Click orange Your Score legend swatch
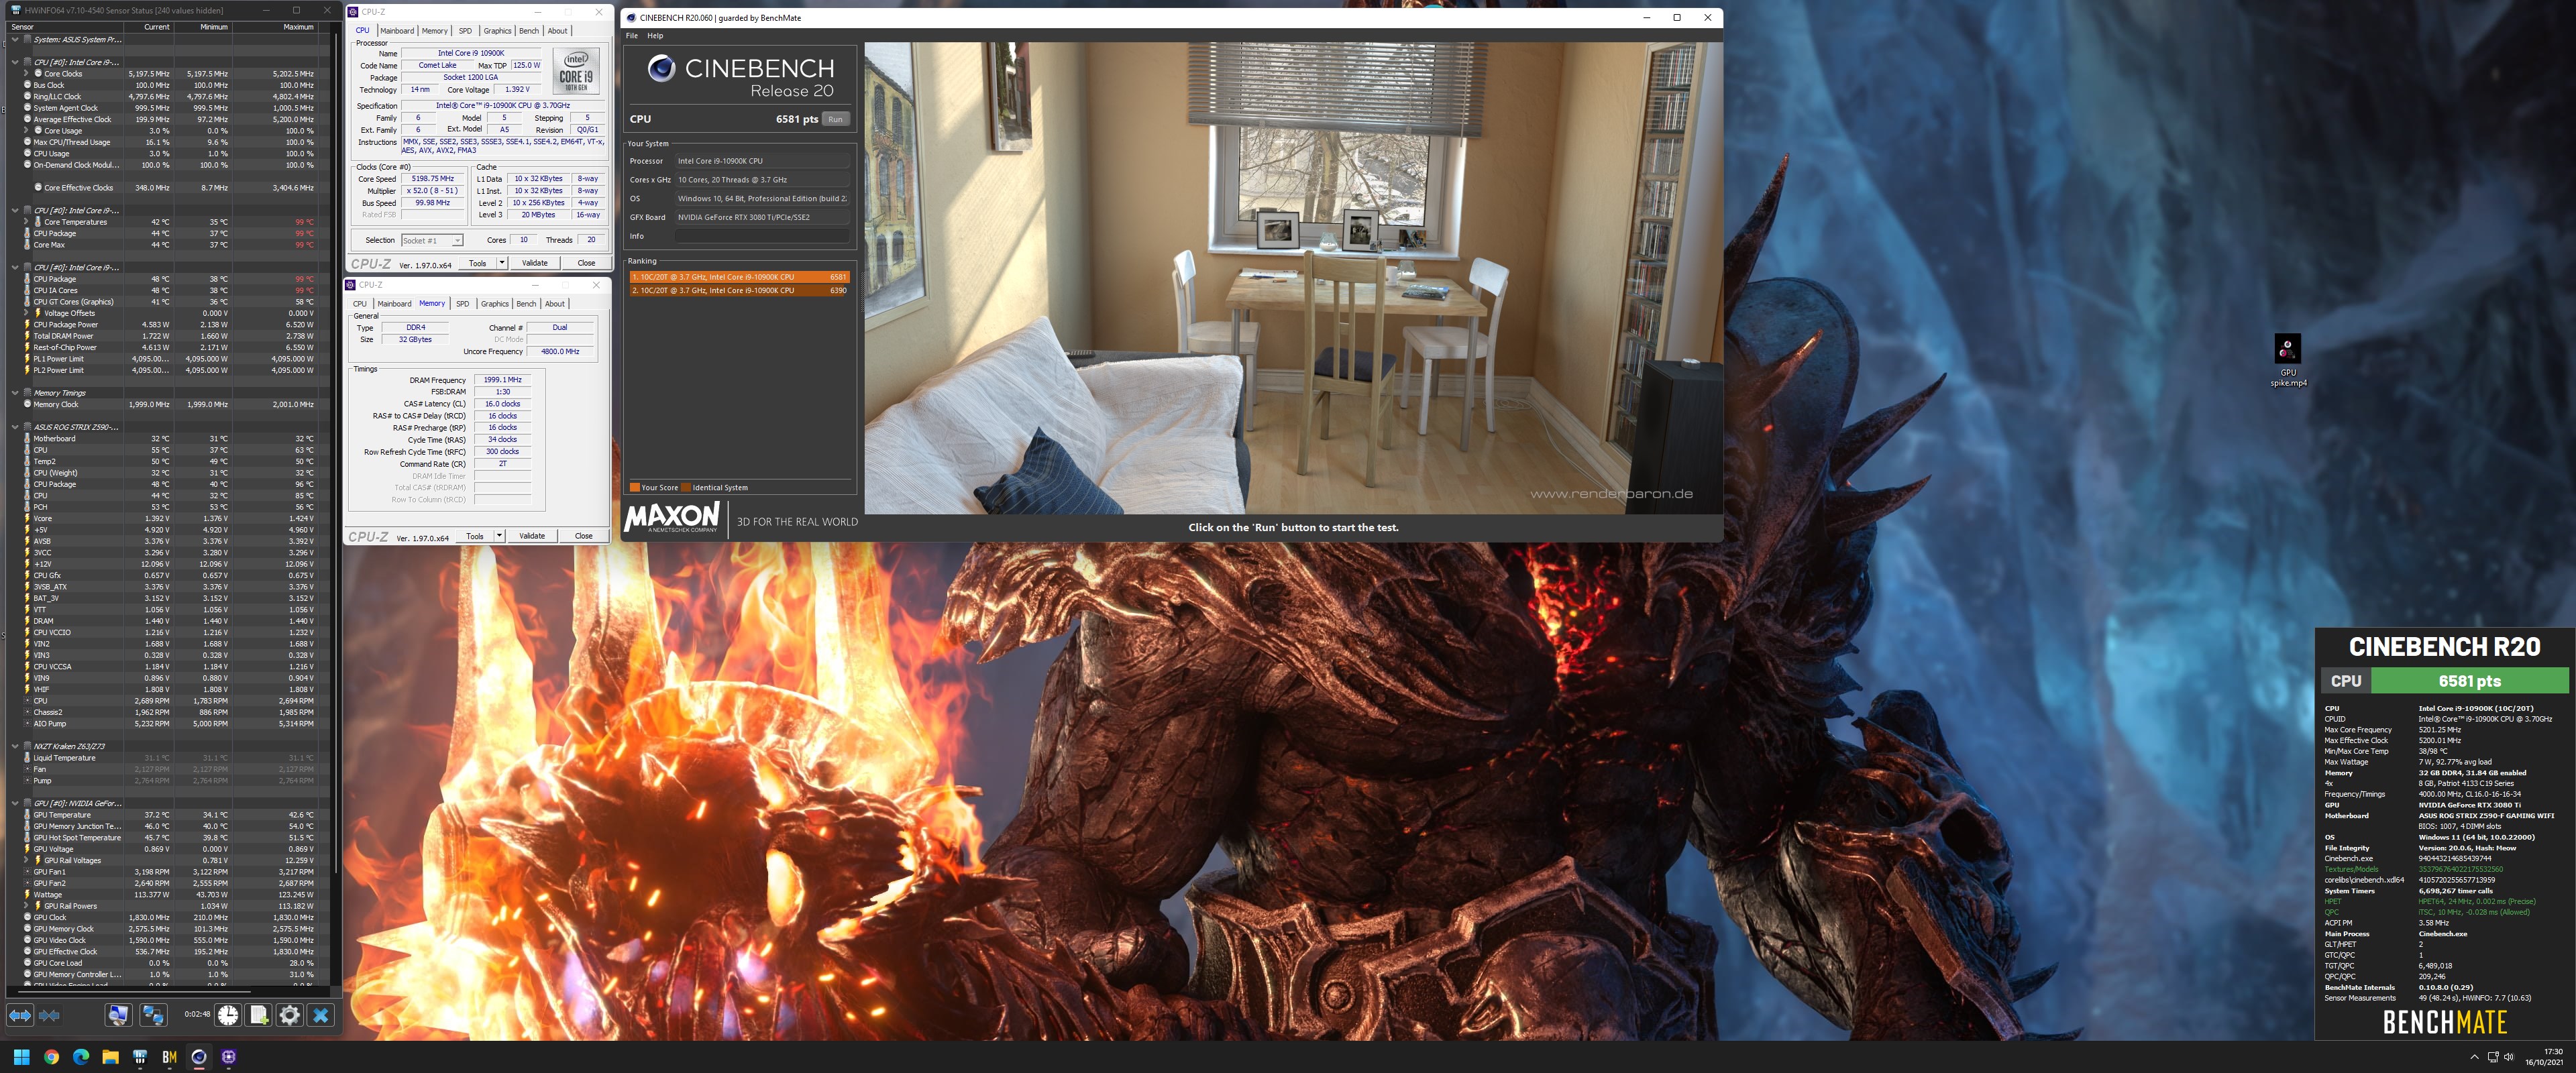2576x1073 pixels. click(x=634, y=488)
